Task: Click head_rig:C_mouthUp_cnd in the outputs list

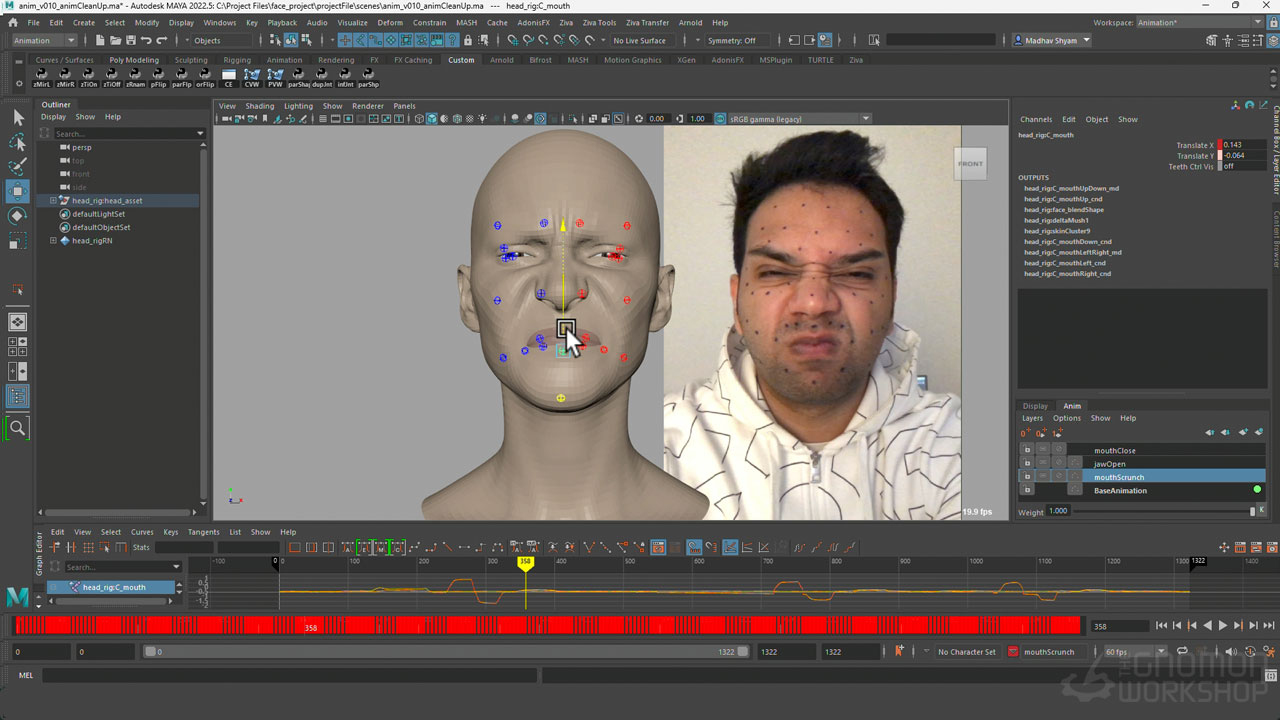Action: [x=1062, y=199]
